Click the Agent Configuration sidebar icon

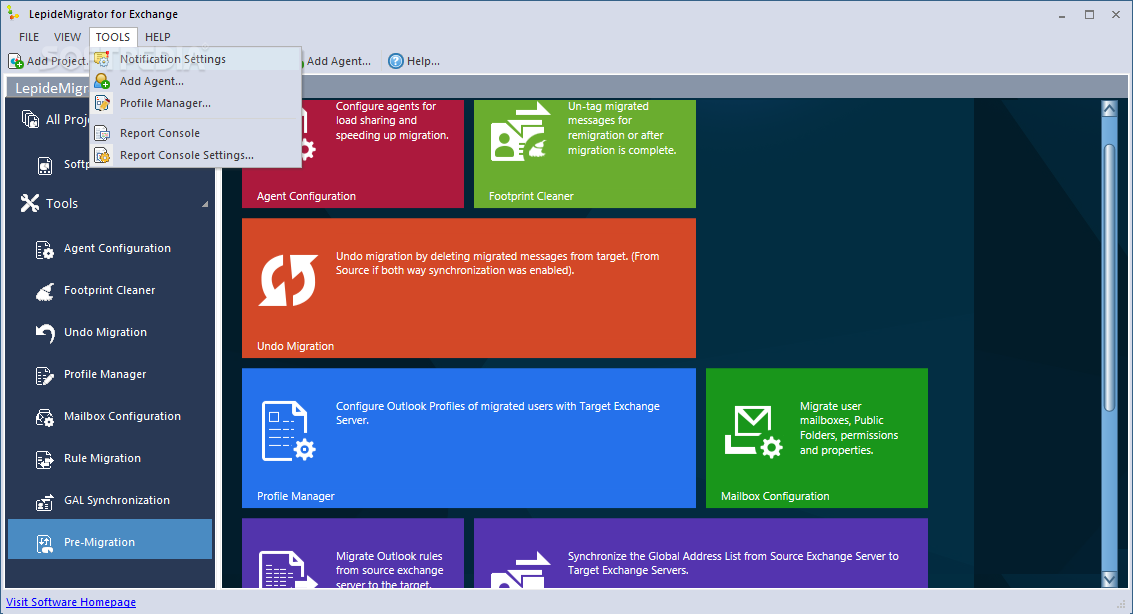point(45,250)
